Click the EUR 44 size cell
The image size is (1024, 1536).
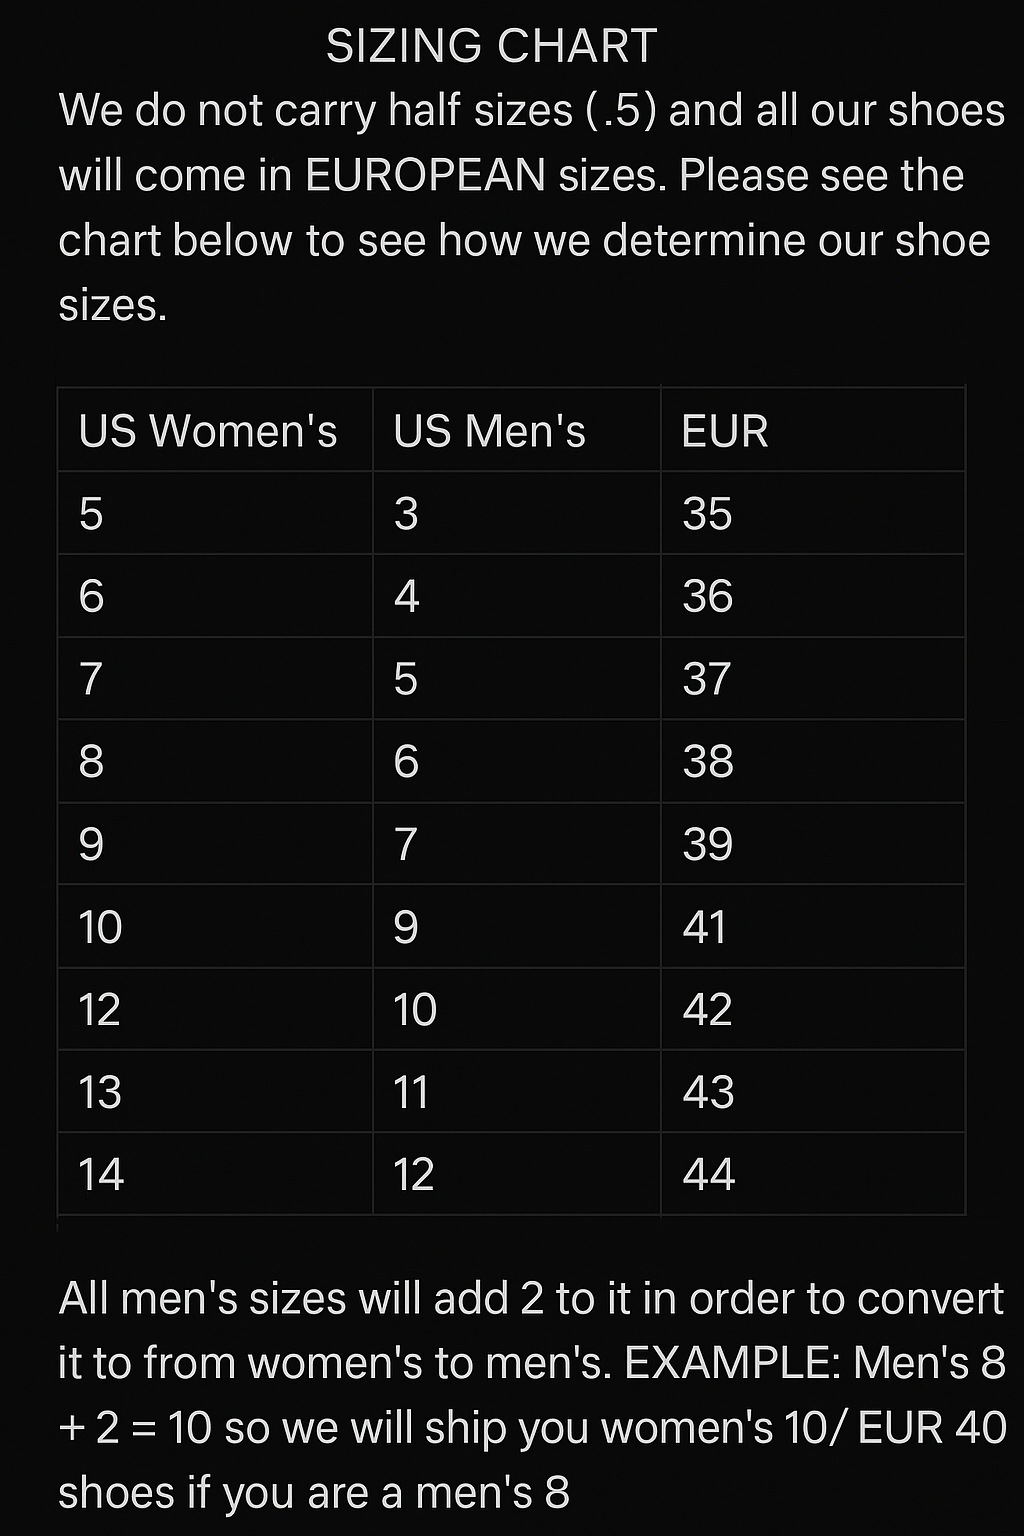[708, 1174]
